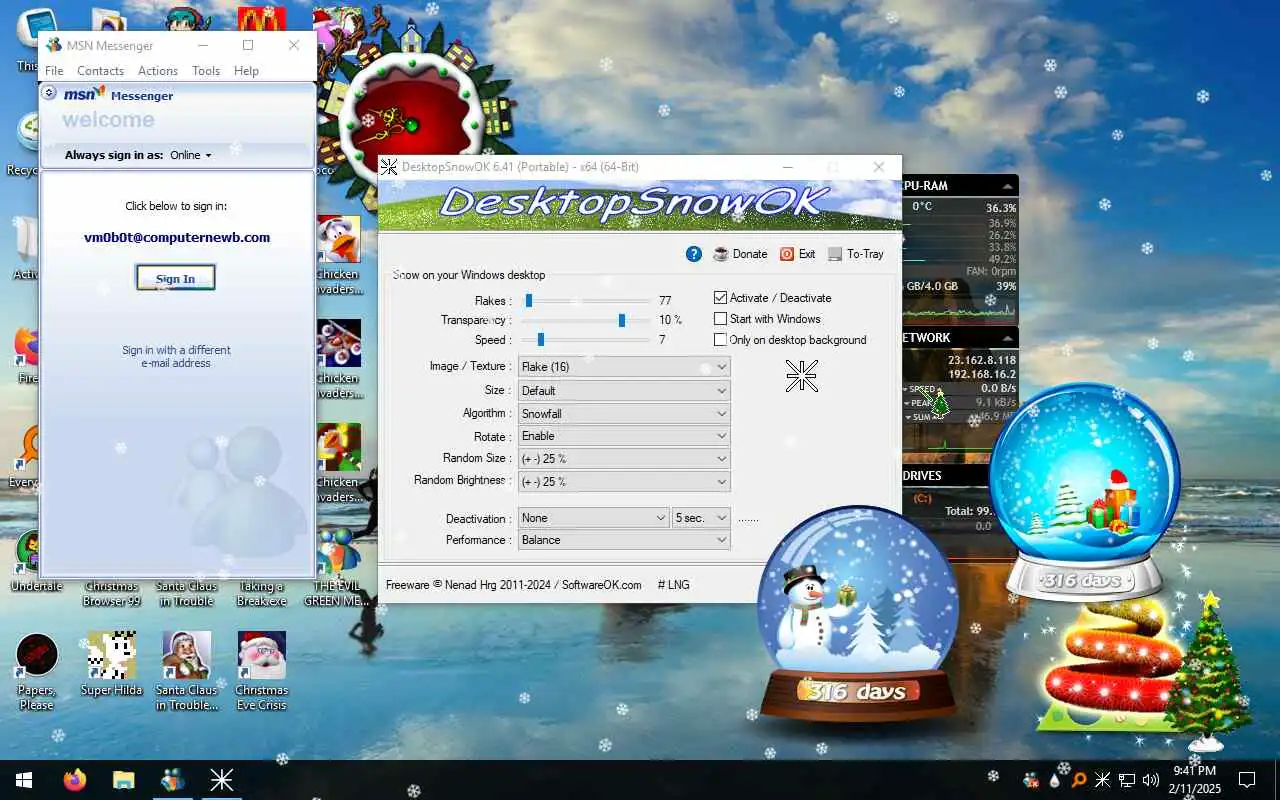The width and height of the screenshot is (1280, 800).
Task: Click the snowman snow globe gadget
Action: (x=857, y=612)
